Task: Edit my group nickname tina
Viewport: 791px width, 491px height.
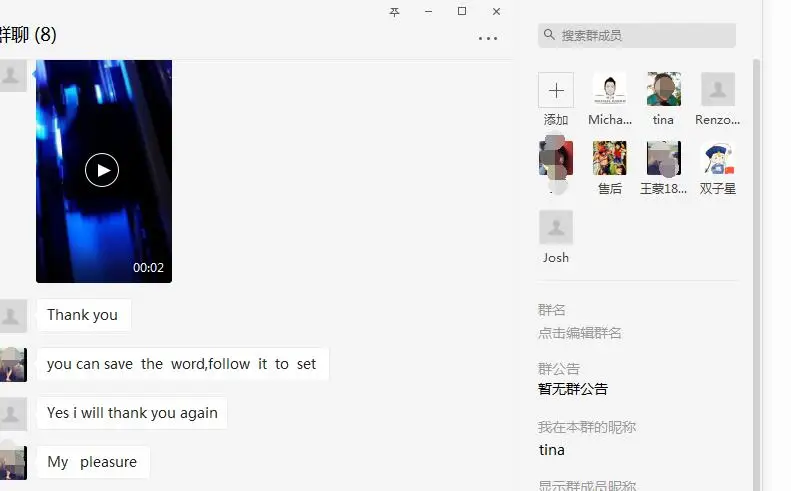Action: (551, 450)
